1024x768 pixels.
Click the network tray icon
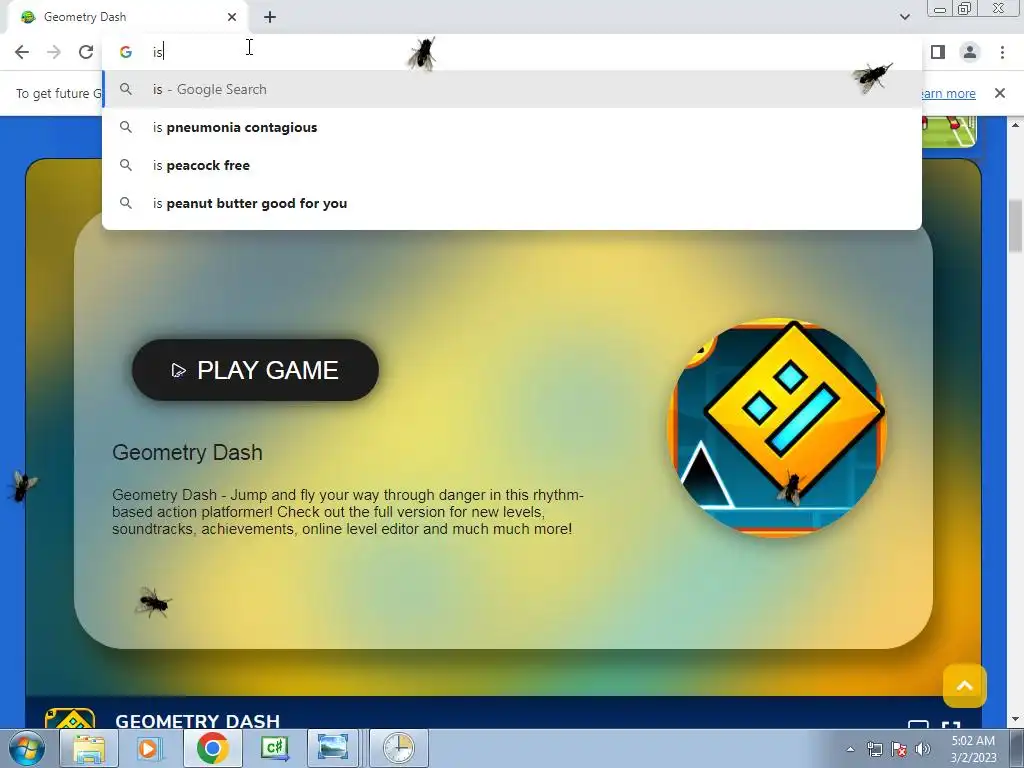coord(874,749)
